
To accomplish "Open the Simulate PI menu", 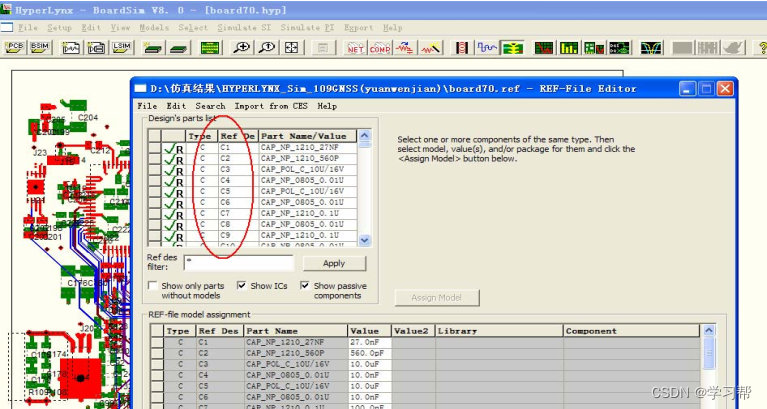I will tap(307, 27).
